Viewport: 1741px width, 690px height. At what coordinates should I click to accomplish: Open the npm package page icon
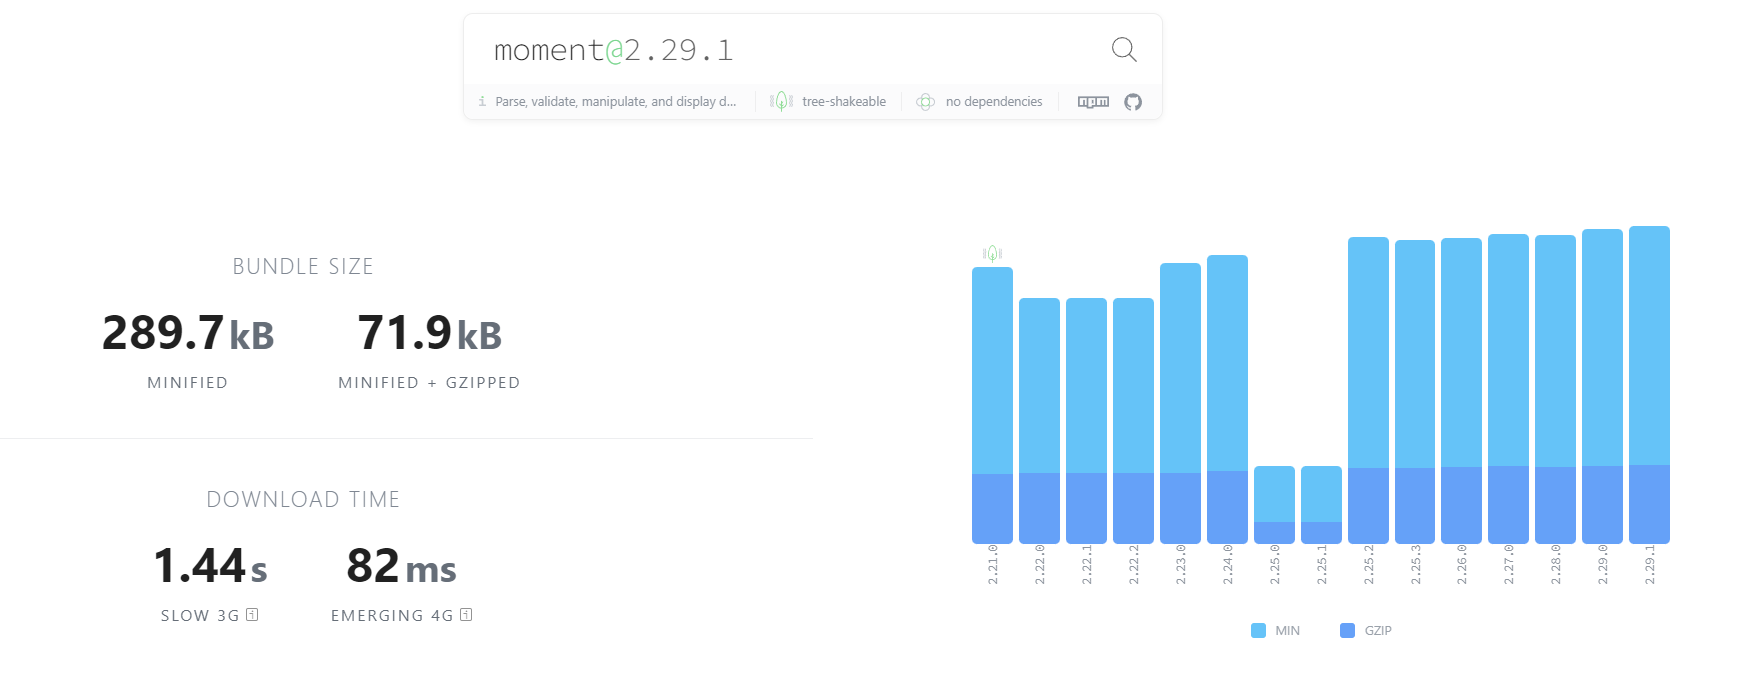click(x=1093, y=102)
